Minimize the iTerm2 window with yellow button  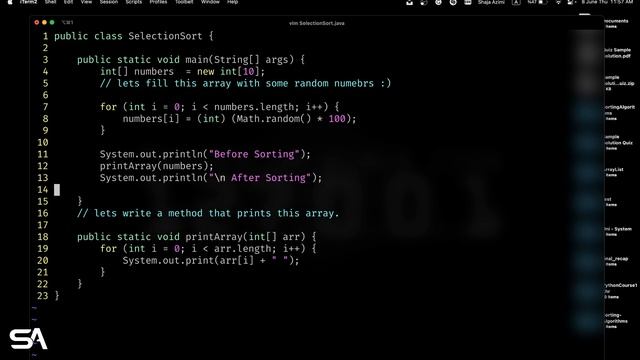pyautogui.click(x=44, y=22)
